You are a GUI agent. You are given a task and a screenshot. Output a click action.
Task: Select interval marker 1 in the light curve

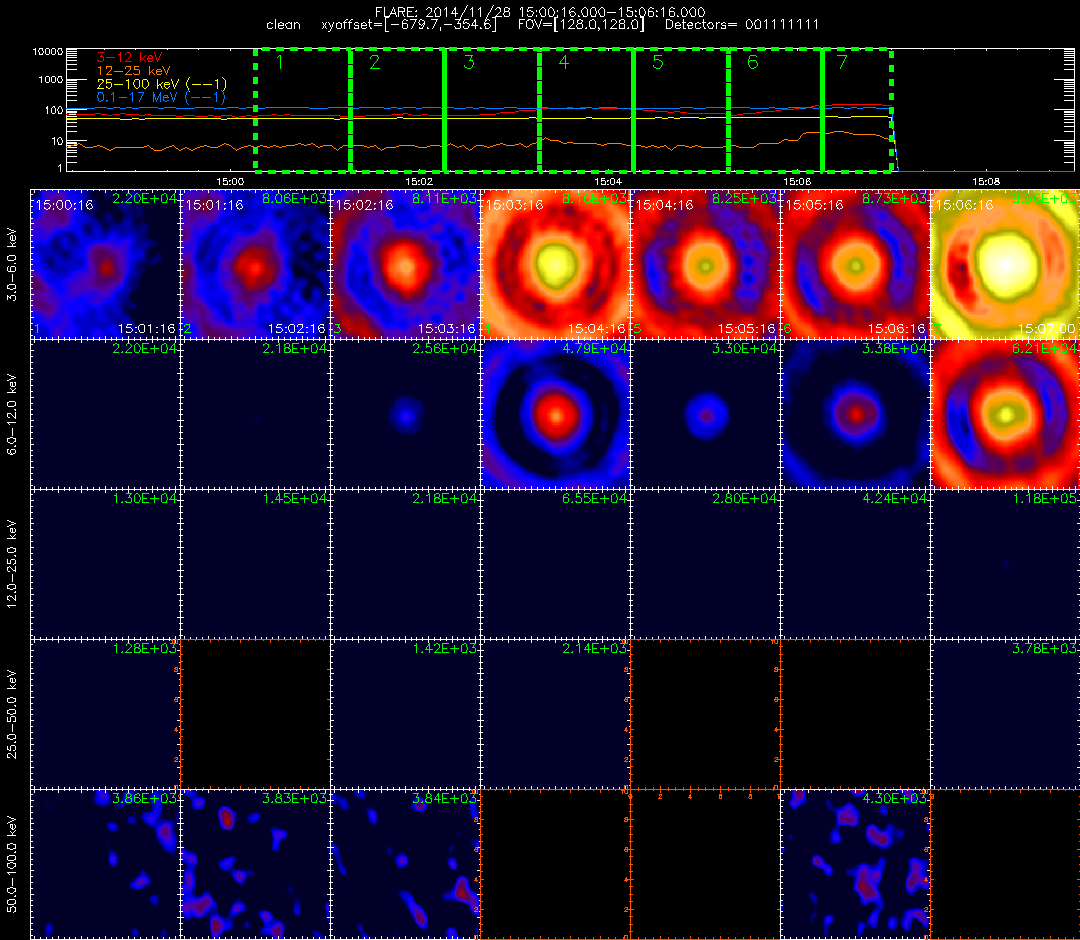pyautogui.click(x=279, y=63)
